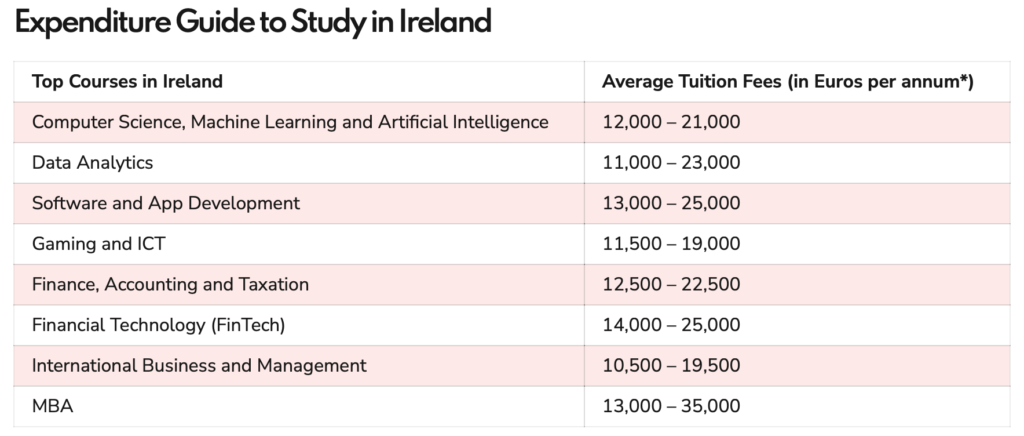This screenshot has height=436, width=1024.
Task: Click the 12,500 – 22,500 fee cell
Action: [x=671, y=284]
